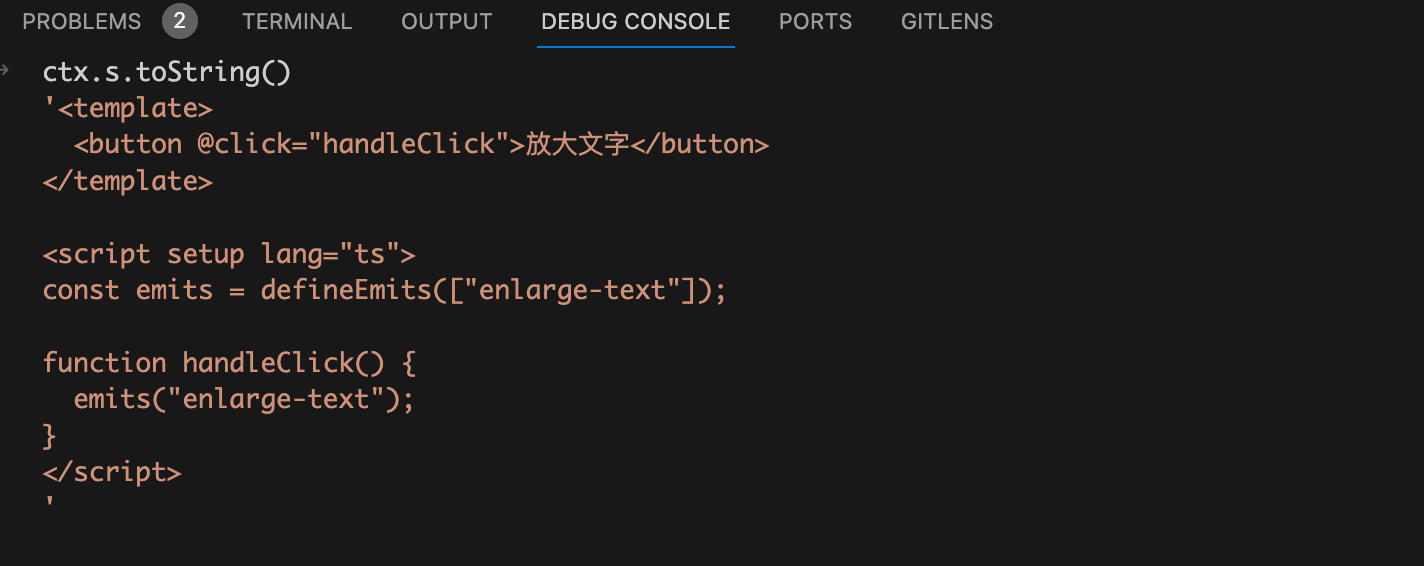Viewport: 1424px width, 566px height.
Task: Click the <script setup lang="ts"> line
Action: point(229,254)
